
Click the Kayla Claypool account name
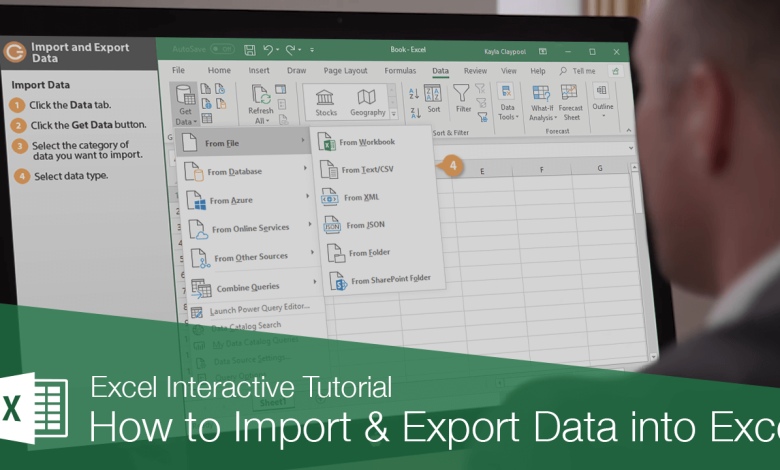[x=504, y=51]
